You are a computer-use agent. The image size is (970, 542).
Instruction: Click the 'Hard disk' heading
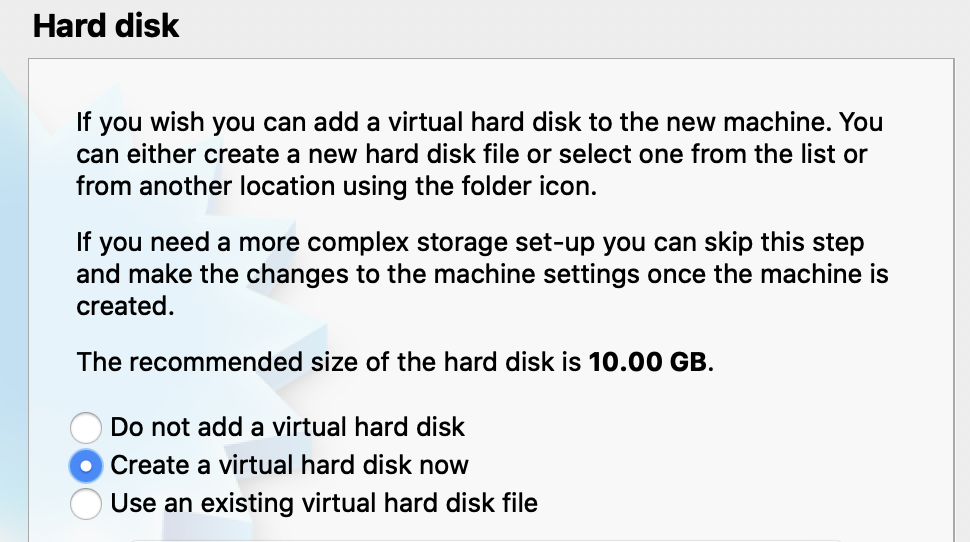tap(106, 26)
